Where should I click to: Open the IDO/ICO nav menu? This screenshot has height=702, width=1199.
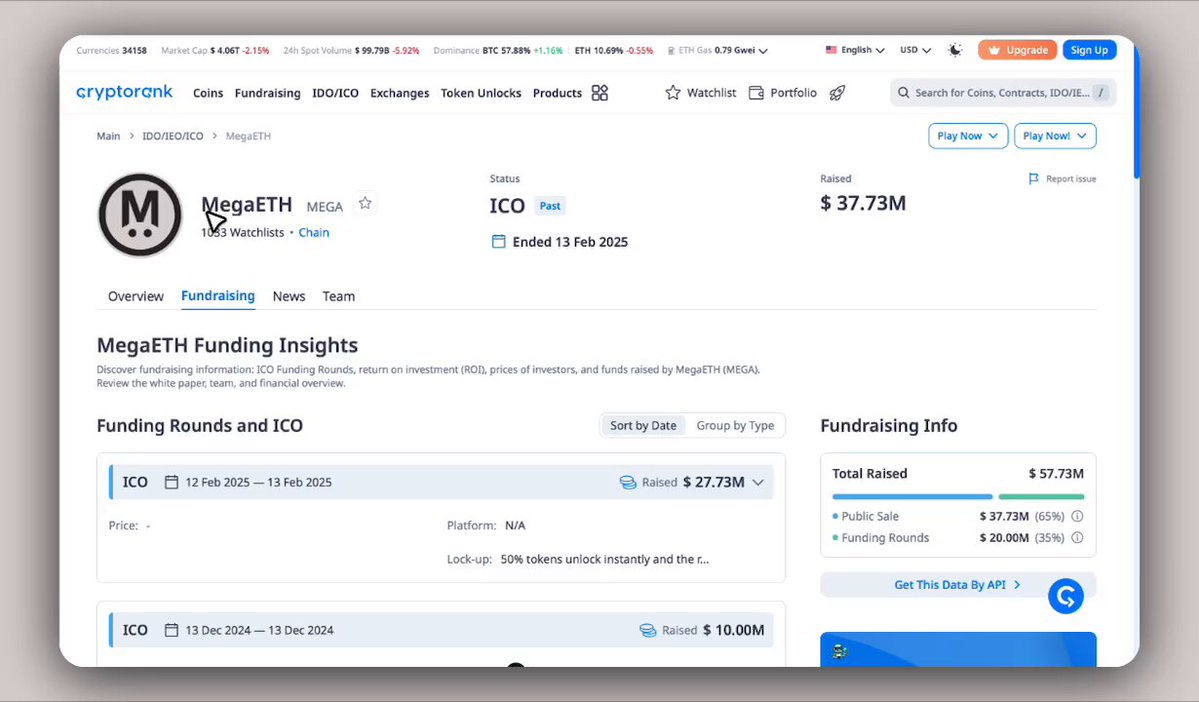click(x=335, y=93)
